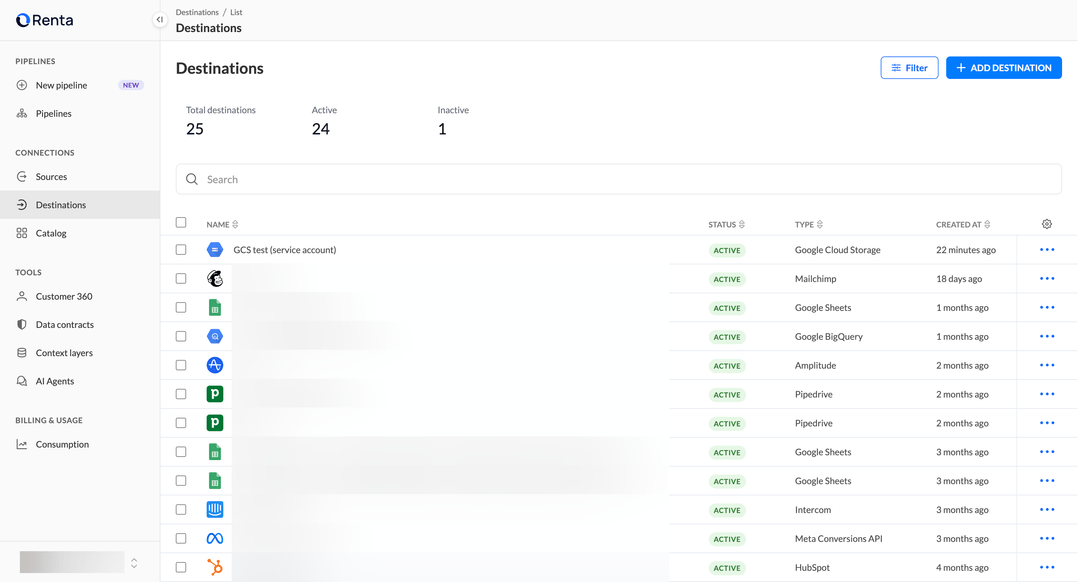Open the three-dot menu for Meta Conversions API row
Screen dimensions: 1080x582
[x=1047, y=539]
